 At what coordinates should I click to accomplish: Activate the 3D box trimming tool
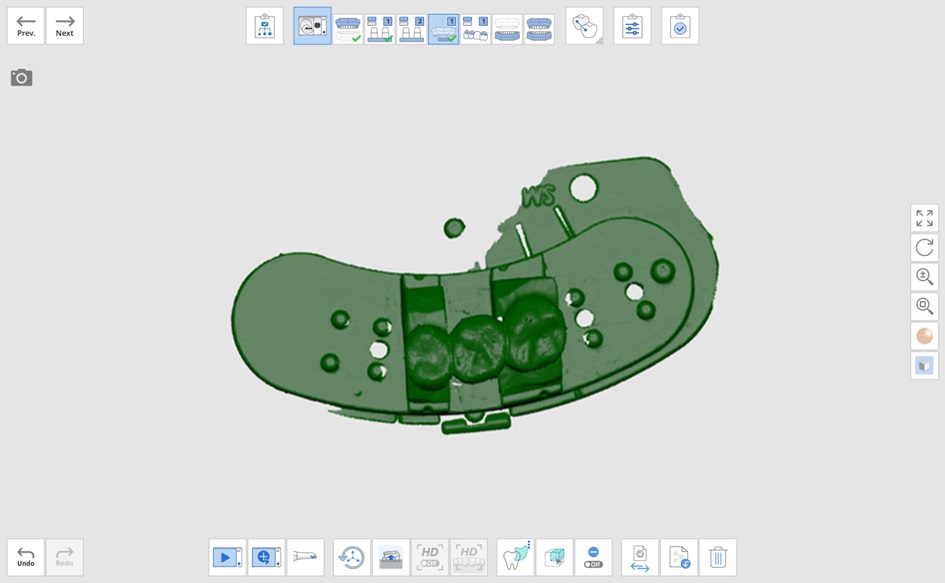554,557
